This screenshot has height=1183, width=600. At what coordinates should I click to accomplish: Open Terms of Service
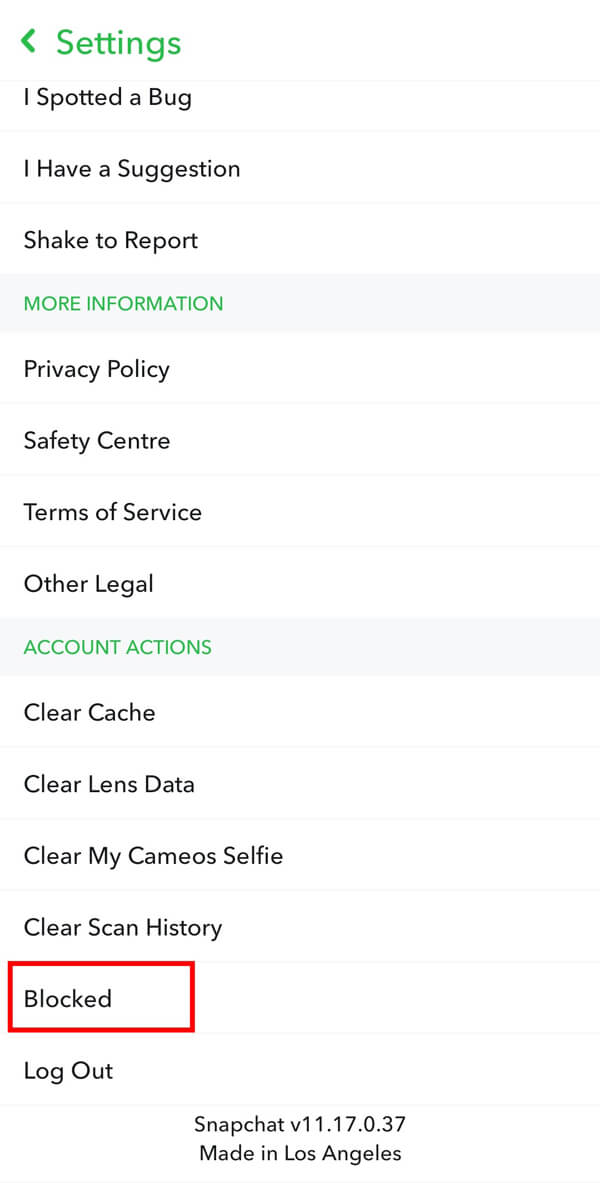[x=112, y=512]
